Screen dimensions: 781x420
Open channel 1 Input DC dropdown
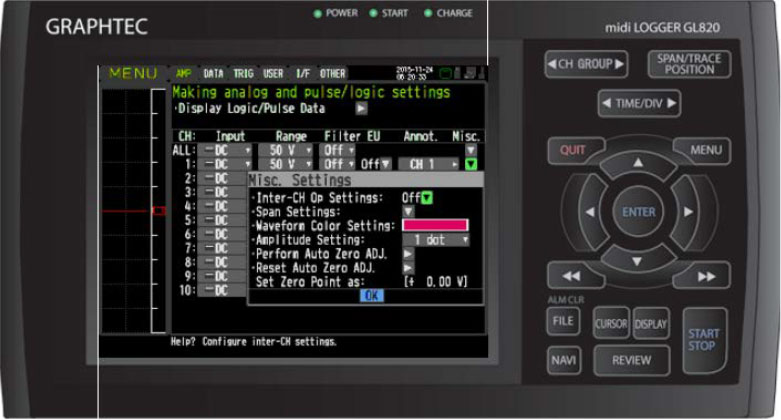coord(225,164)
